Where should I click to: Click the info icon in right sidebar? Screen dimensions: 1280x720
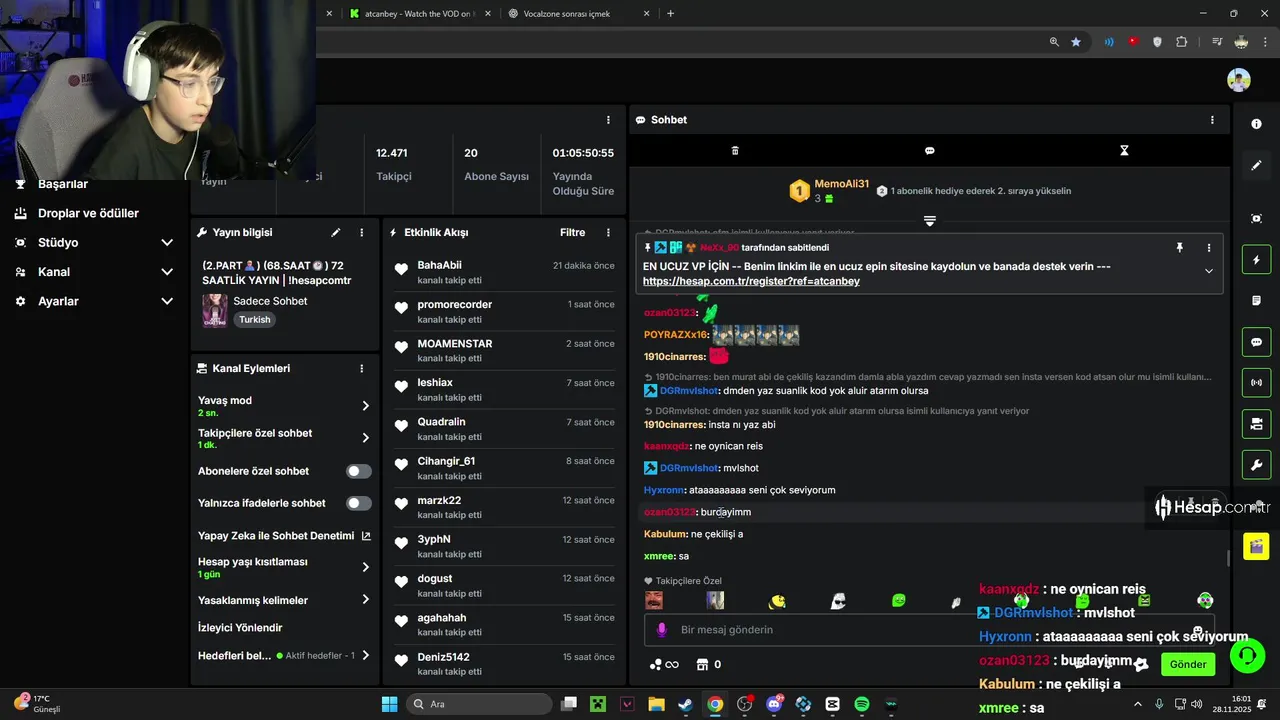[1256, 124]
